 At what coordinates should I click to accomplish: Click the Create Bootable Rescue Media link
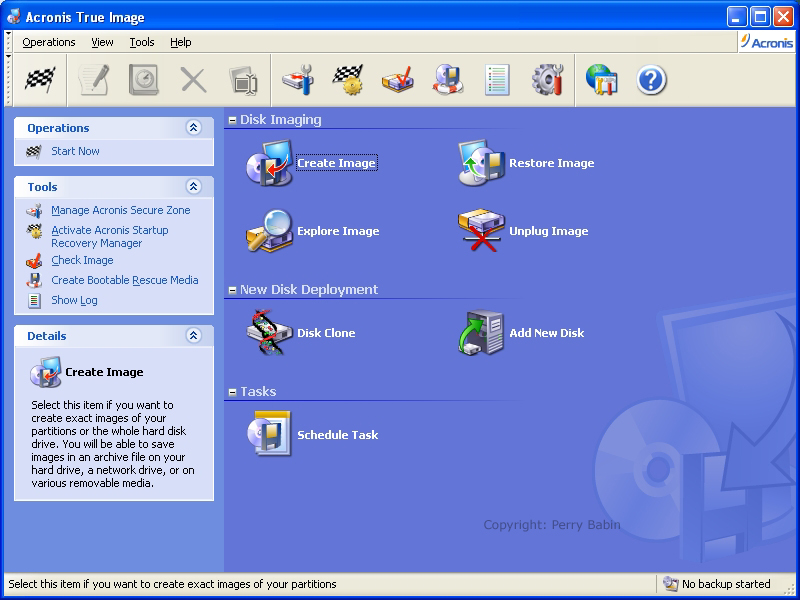click(124, 280)
